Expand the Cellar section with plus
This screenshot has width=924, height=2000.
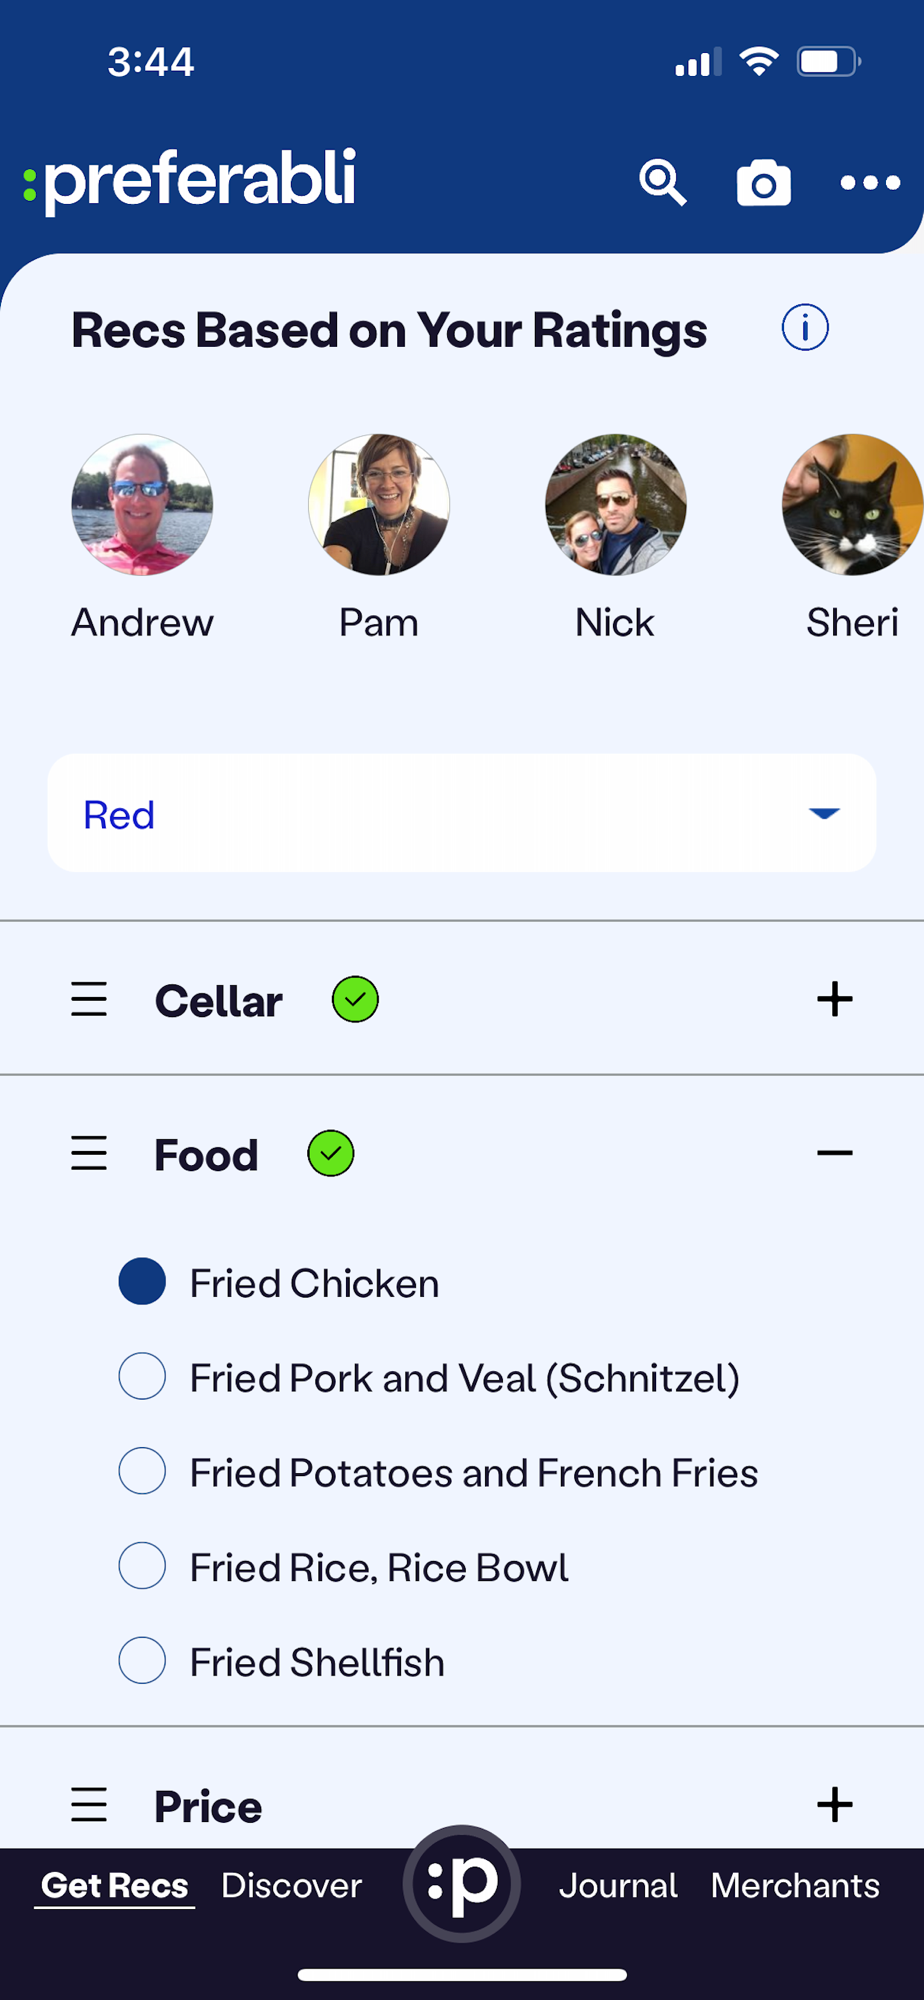click(x=835, y=999)
